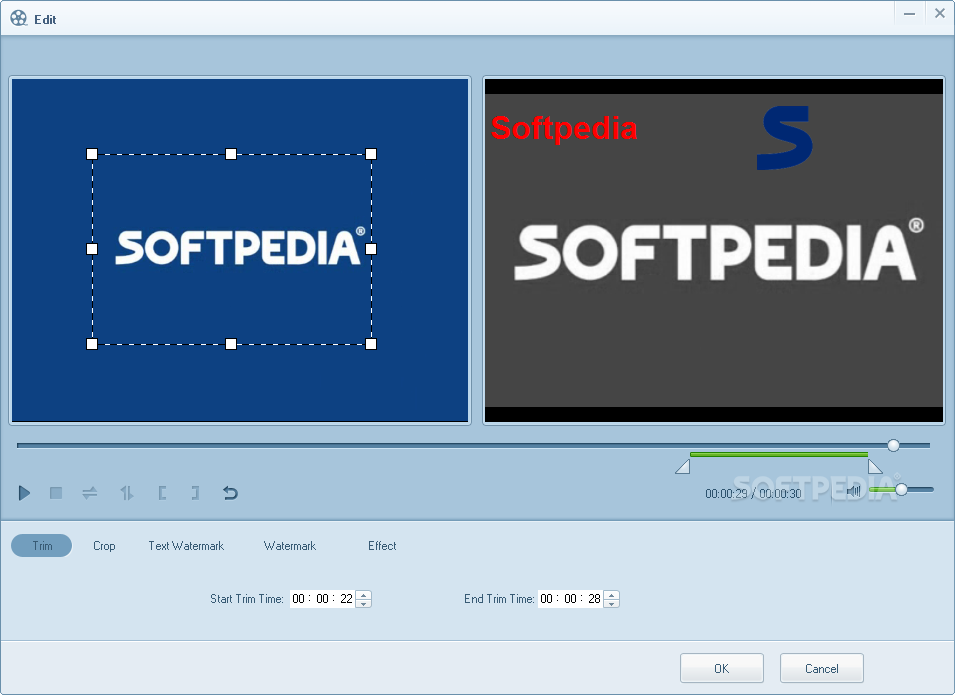The image size is (955, 695).
Task: Set trim start with left bracket icon
Action: pyautogui.click(x=162, y=493)
